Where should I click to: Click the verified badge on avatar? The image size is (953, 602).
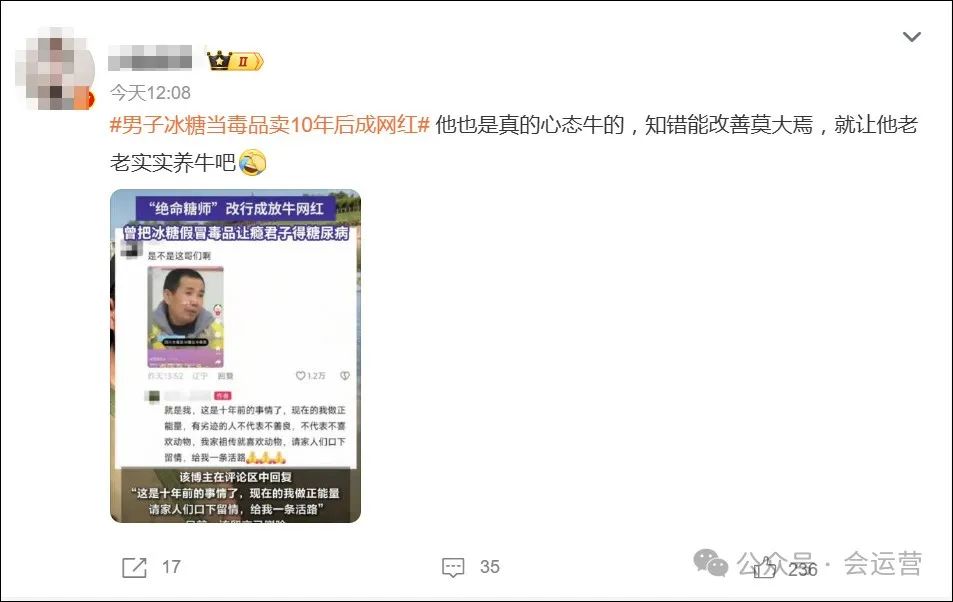point(89,99)
